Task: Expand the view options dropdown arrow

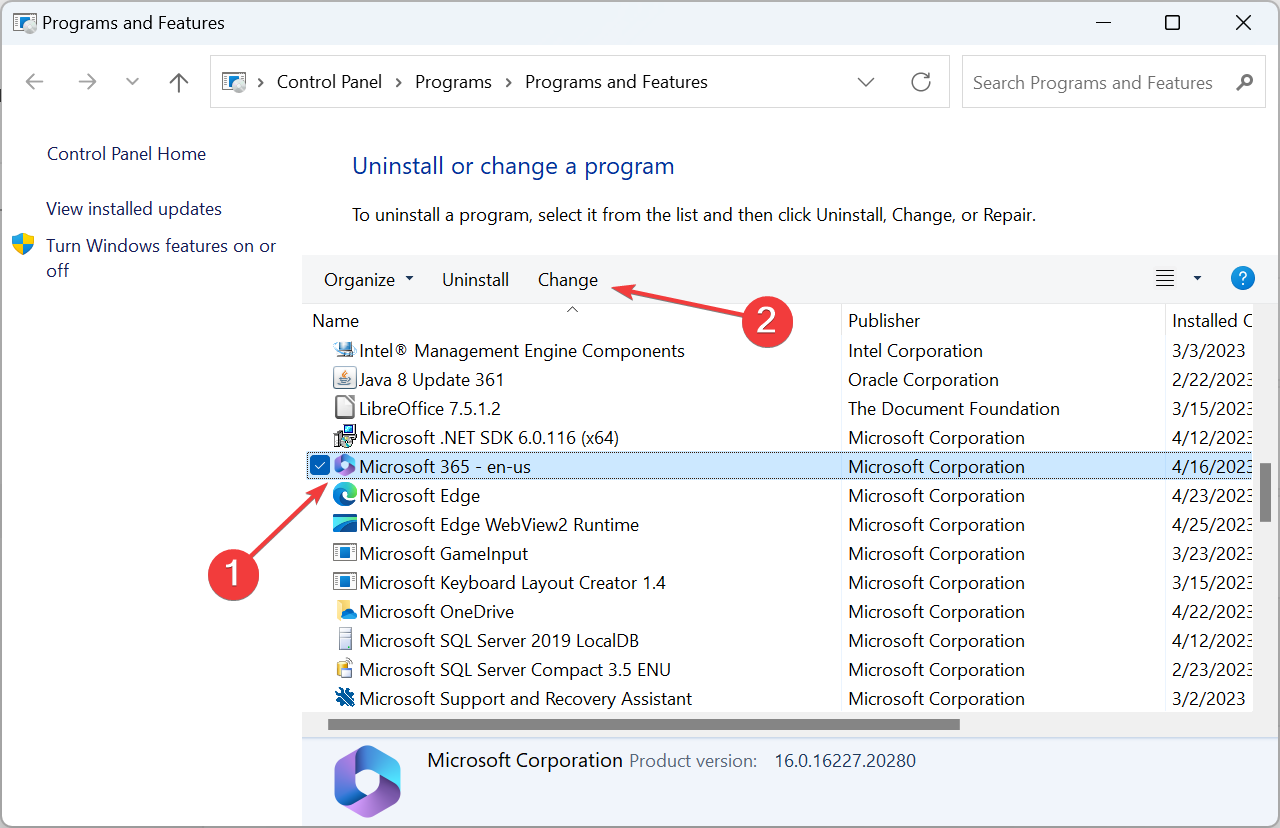Action: click(x=1197, y=279)
